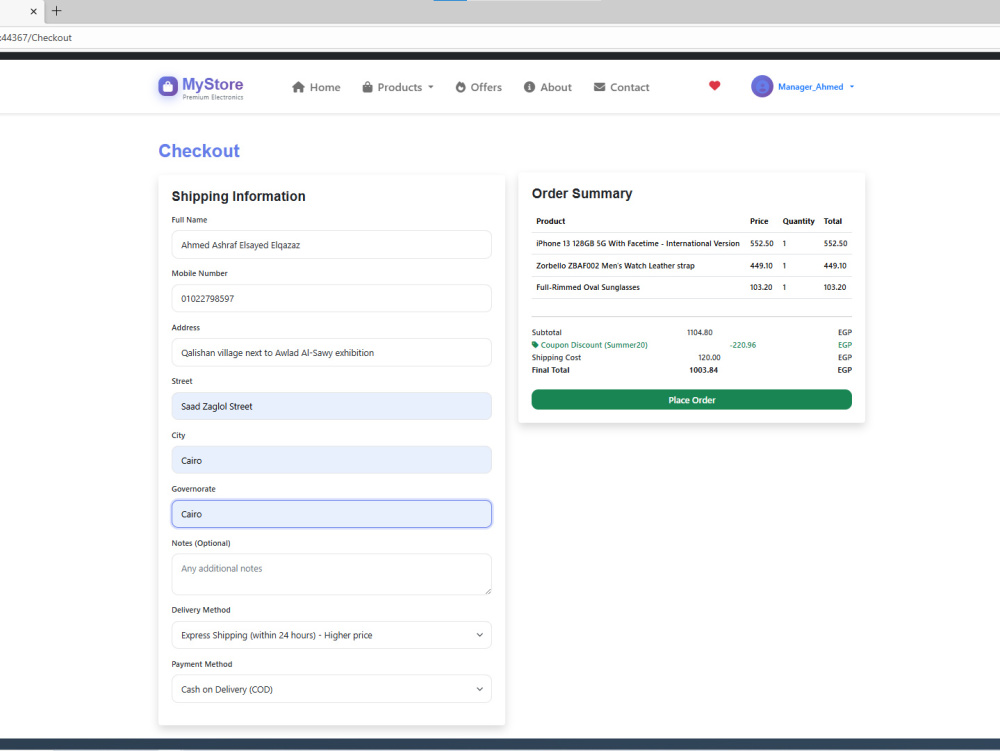
Task: Click the Contact envelope icon
Action: click(599, 87)
